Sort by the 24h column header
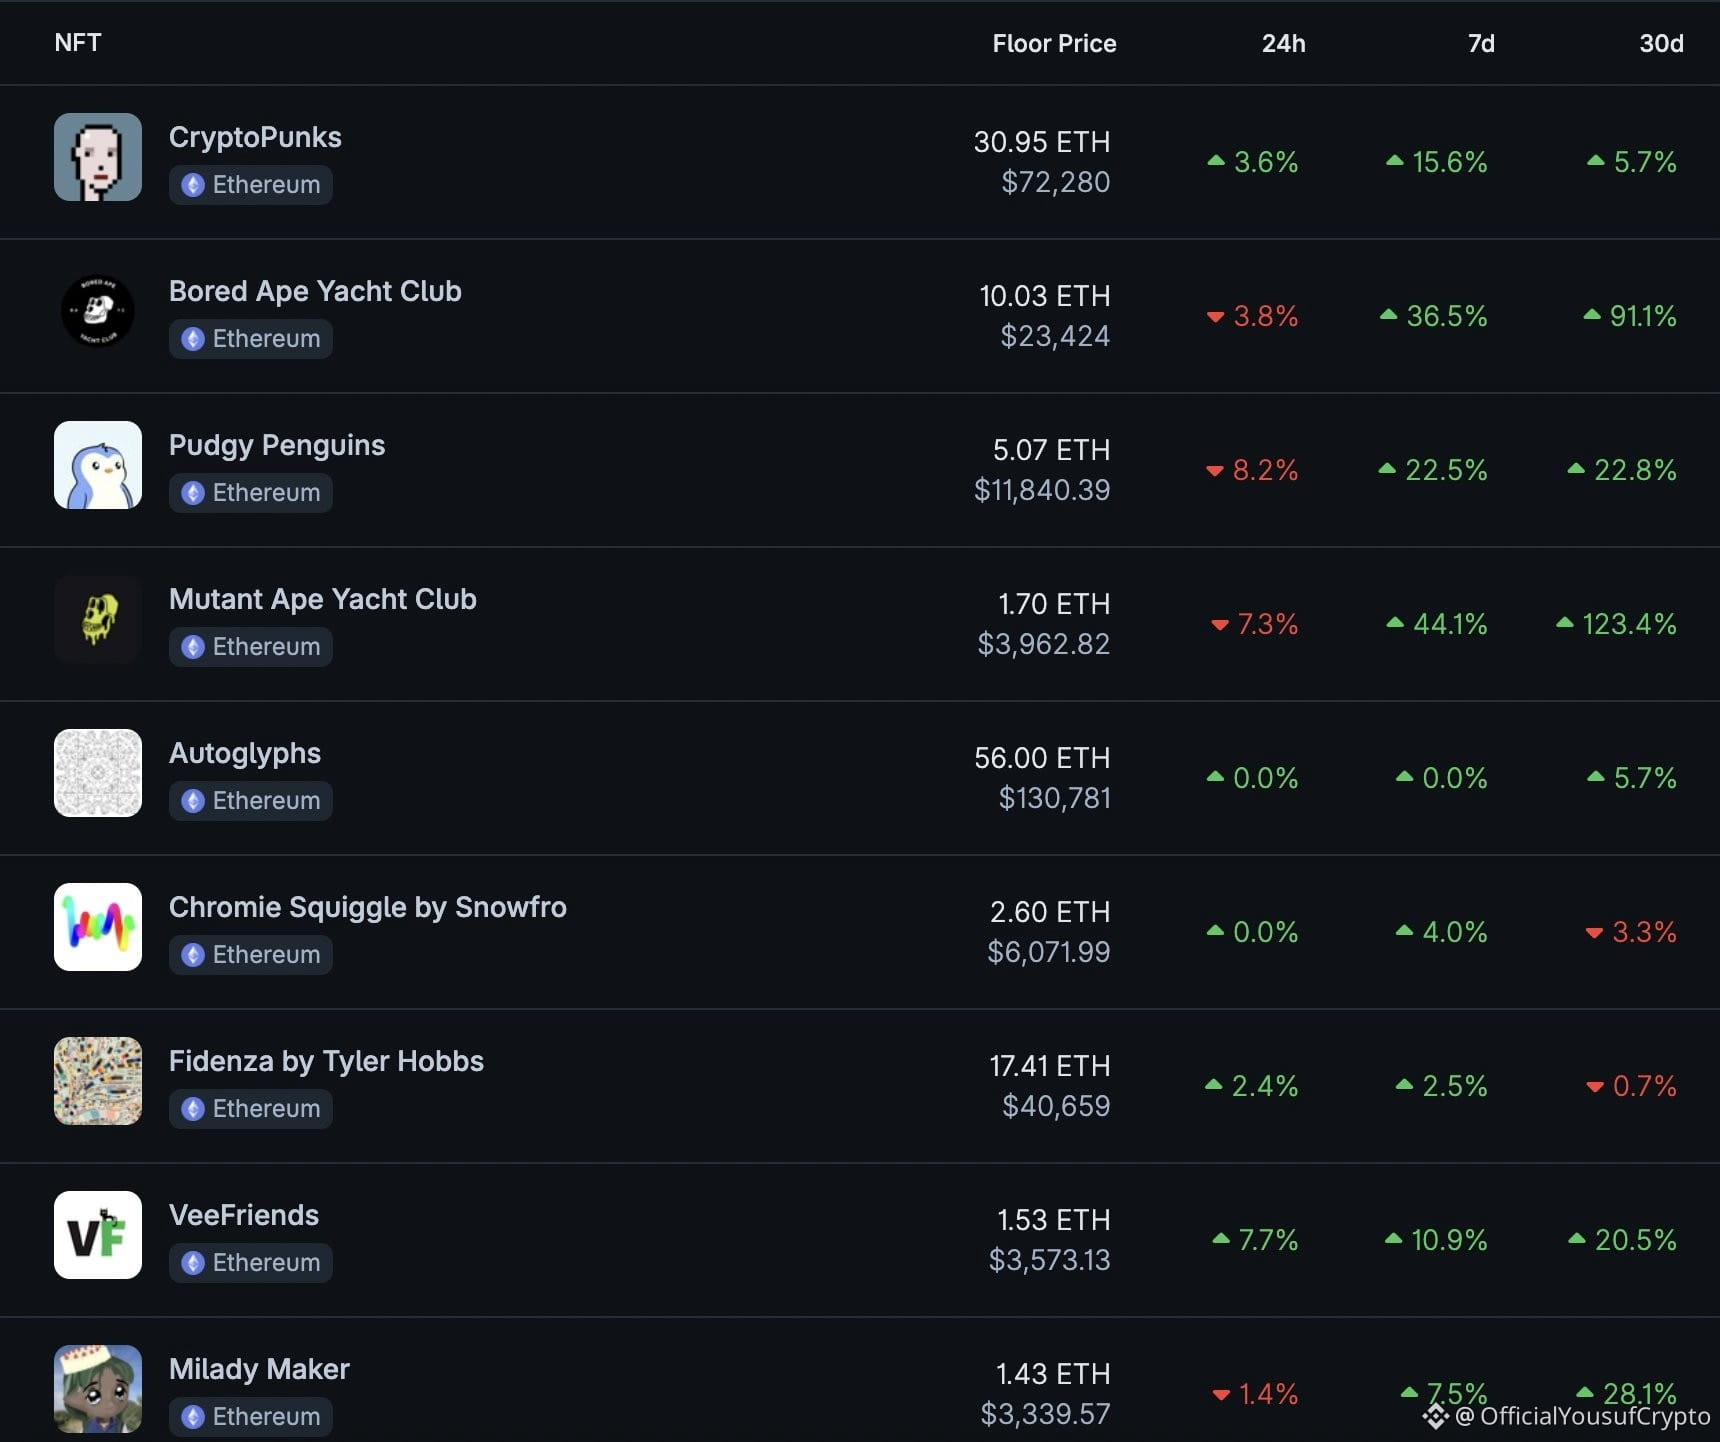Screen dimensions: 1720x1442 tap(1283, 43)
